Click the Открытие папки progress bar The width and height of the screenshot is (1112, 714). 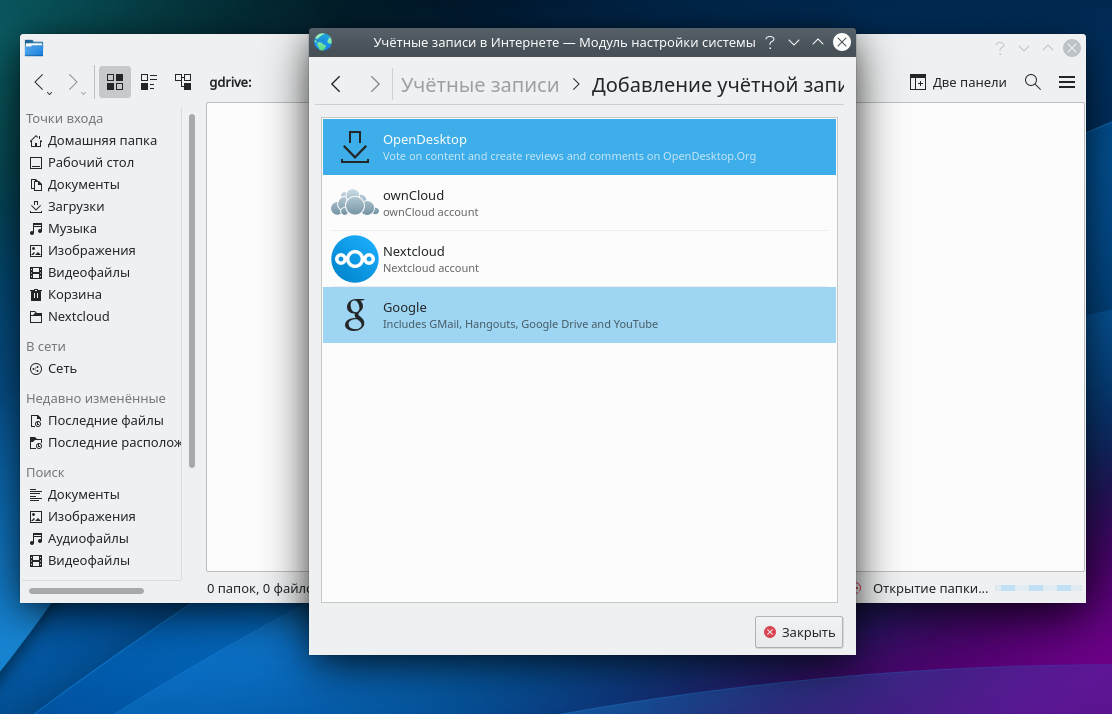click(1039, 589)
